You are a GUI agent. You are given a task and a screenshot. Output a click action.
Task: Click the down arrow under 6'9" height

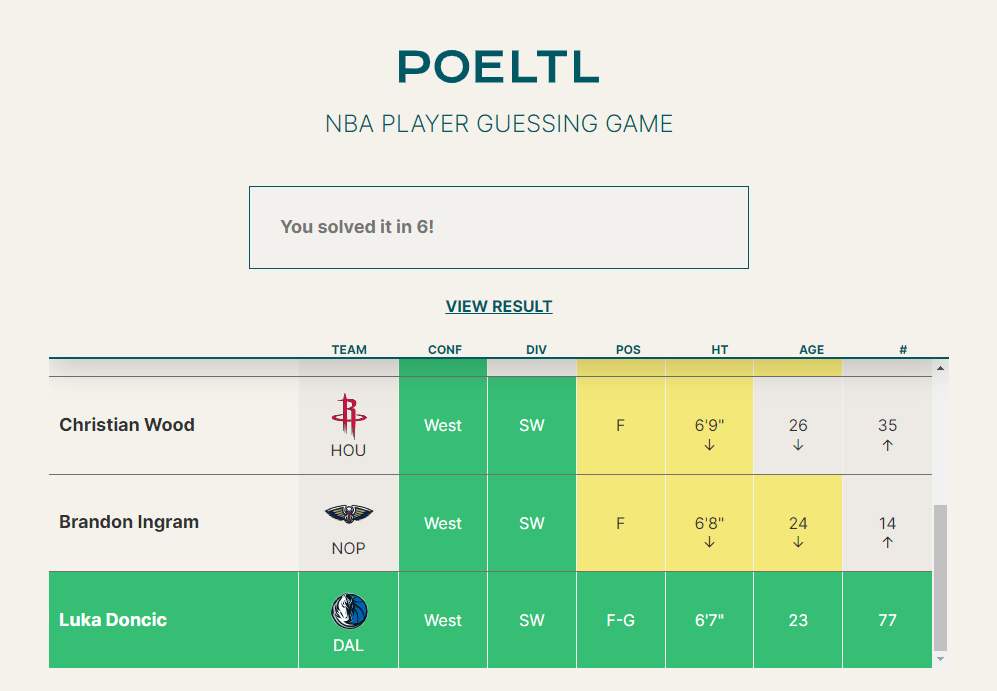(x=709, y=445)
